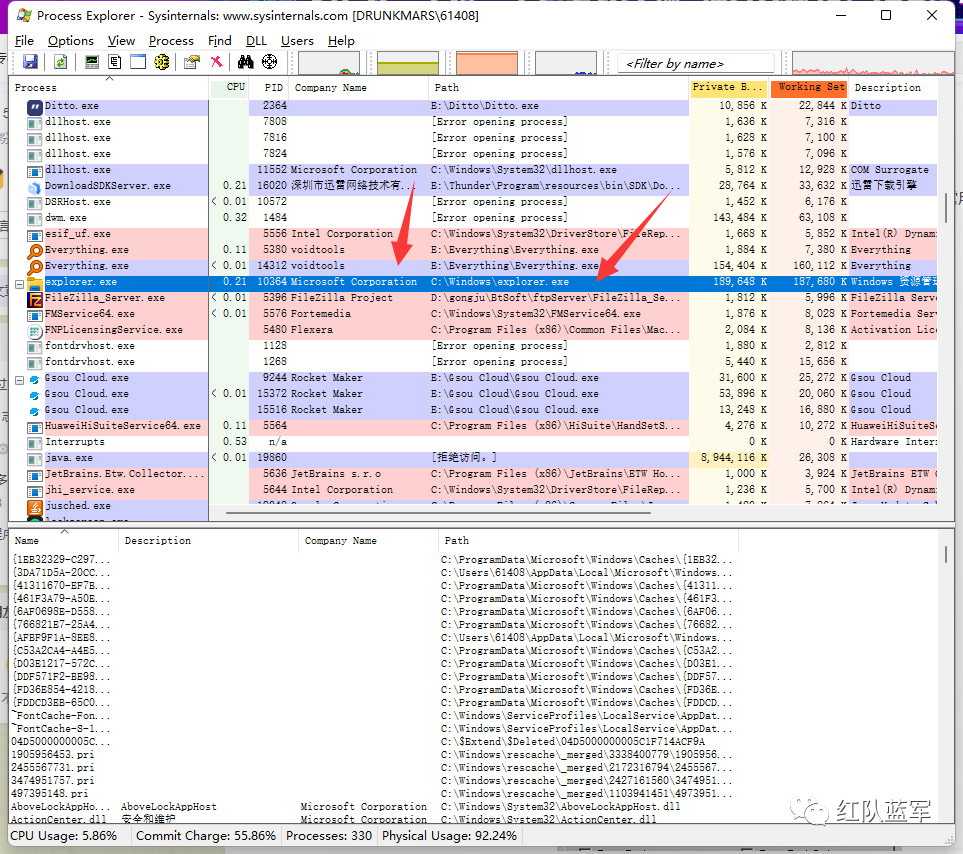Focus the Filter by name field
Image resolution: width=963 pixels, height=854 pixels.
coord(695,63)
